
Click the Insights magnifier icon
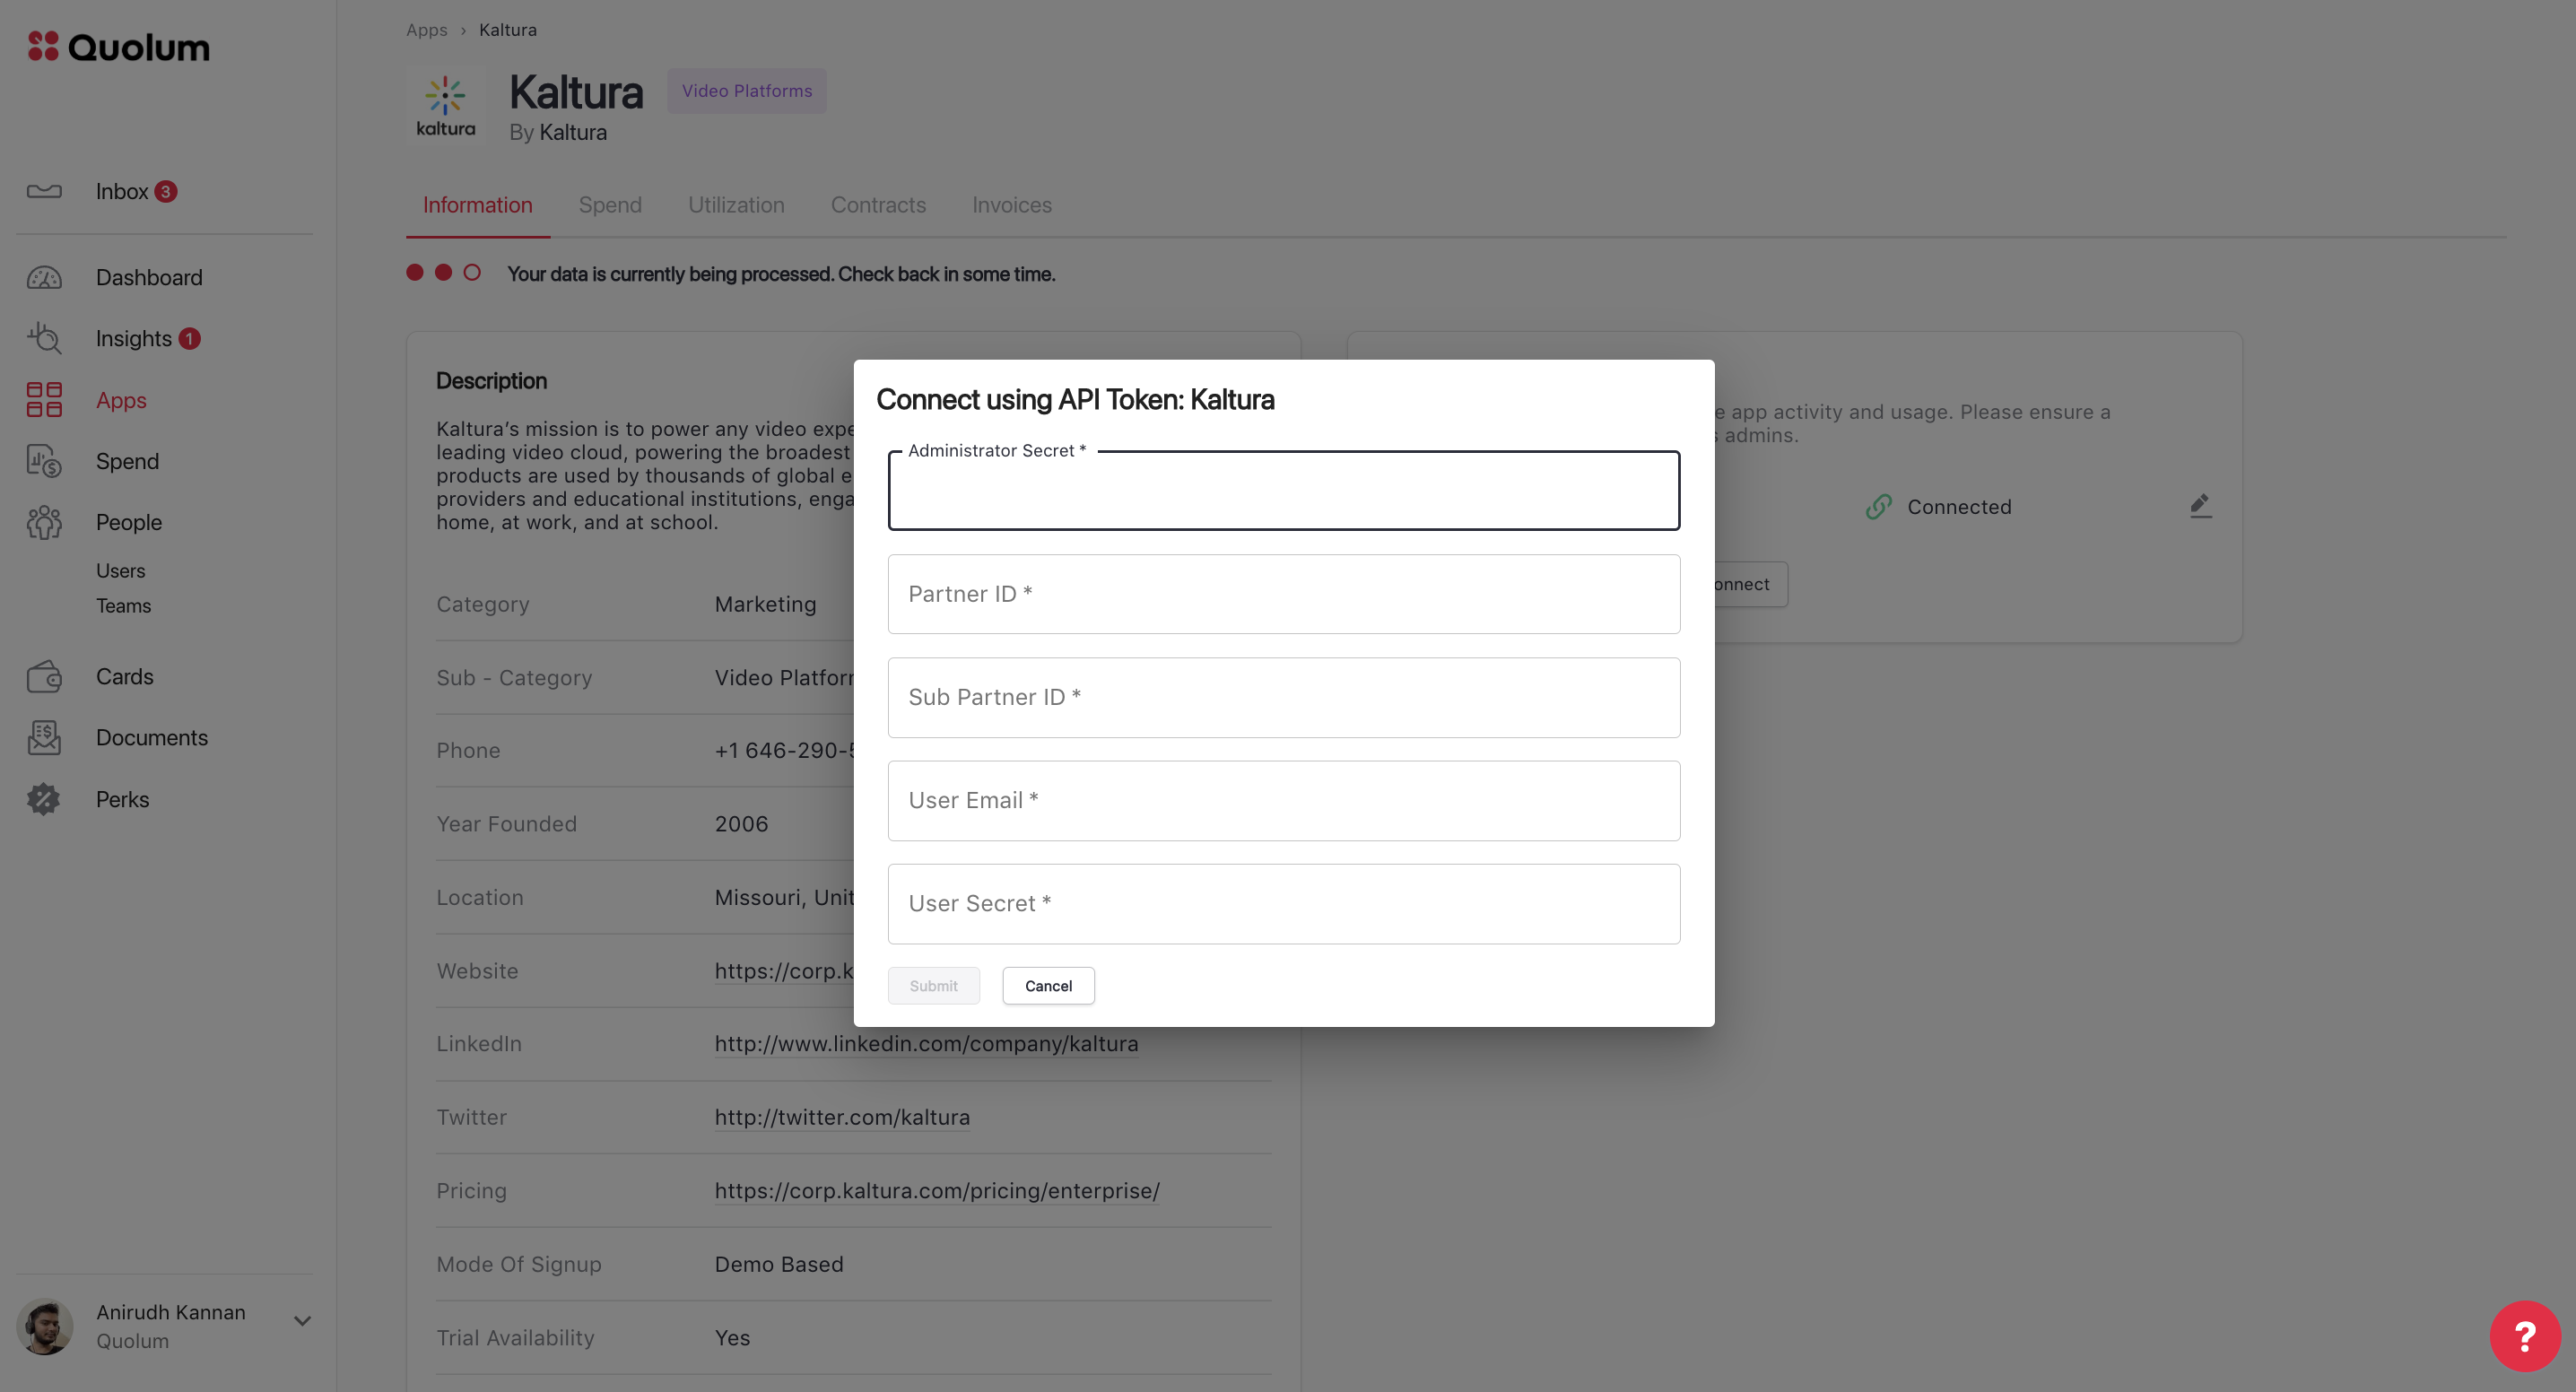tap(44, 338)
